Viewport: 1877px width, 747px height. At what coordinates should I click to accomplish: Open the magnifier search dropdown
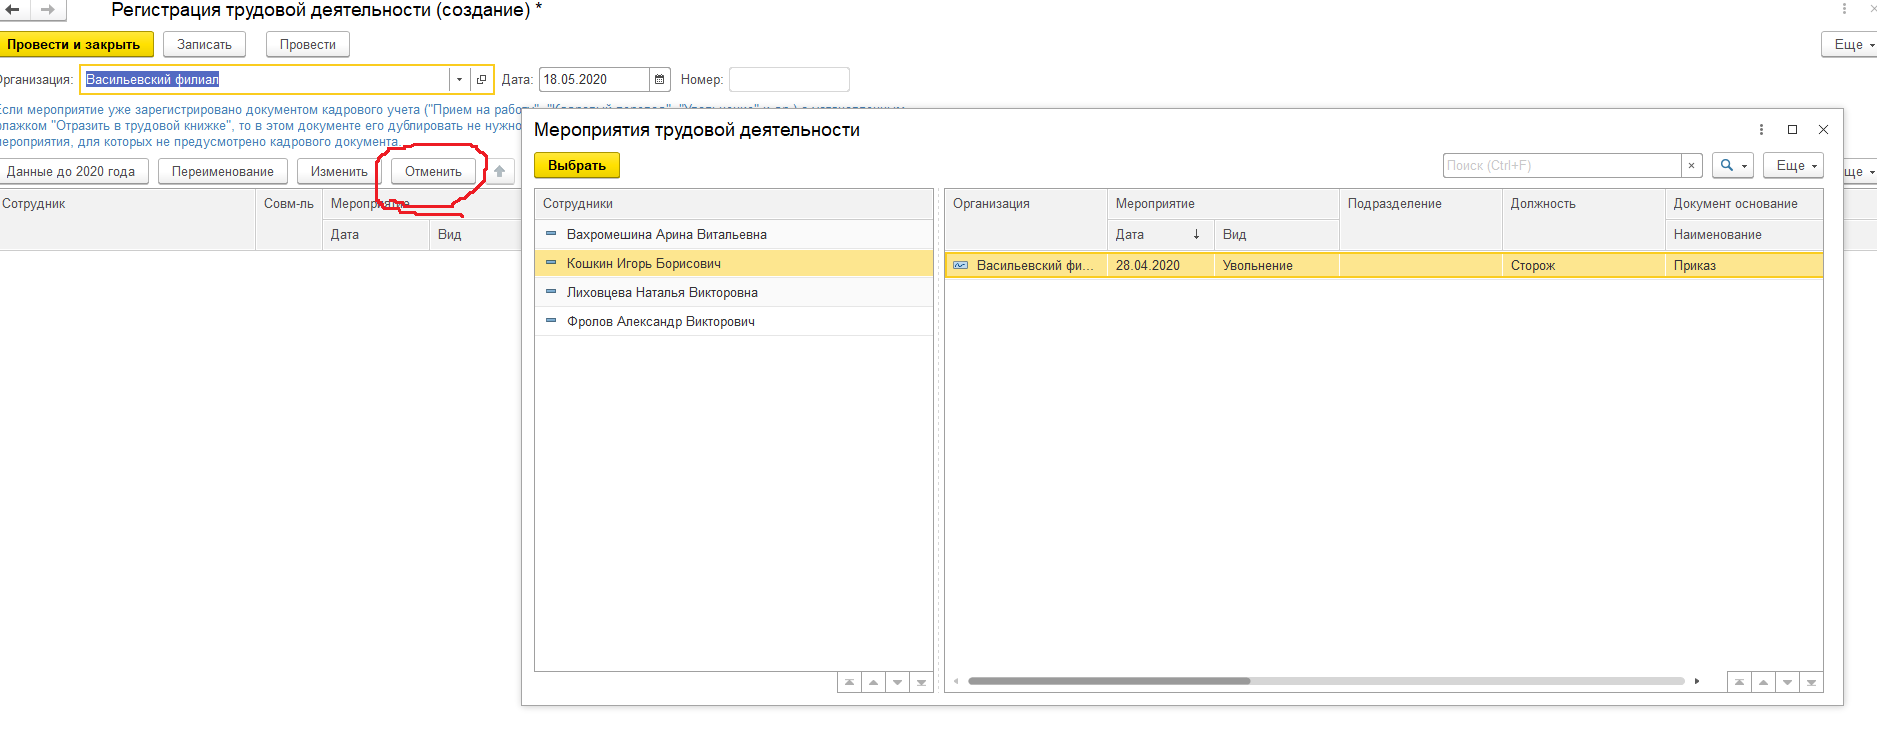point(1732,166)
